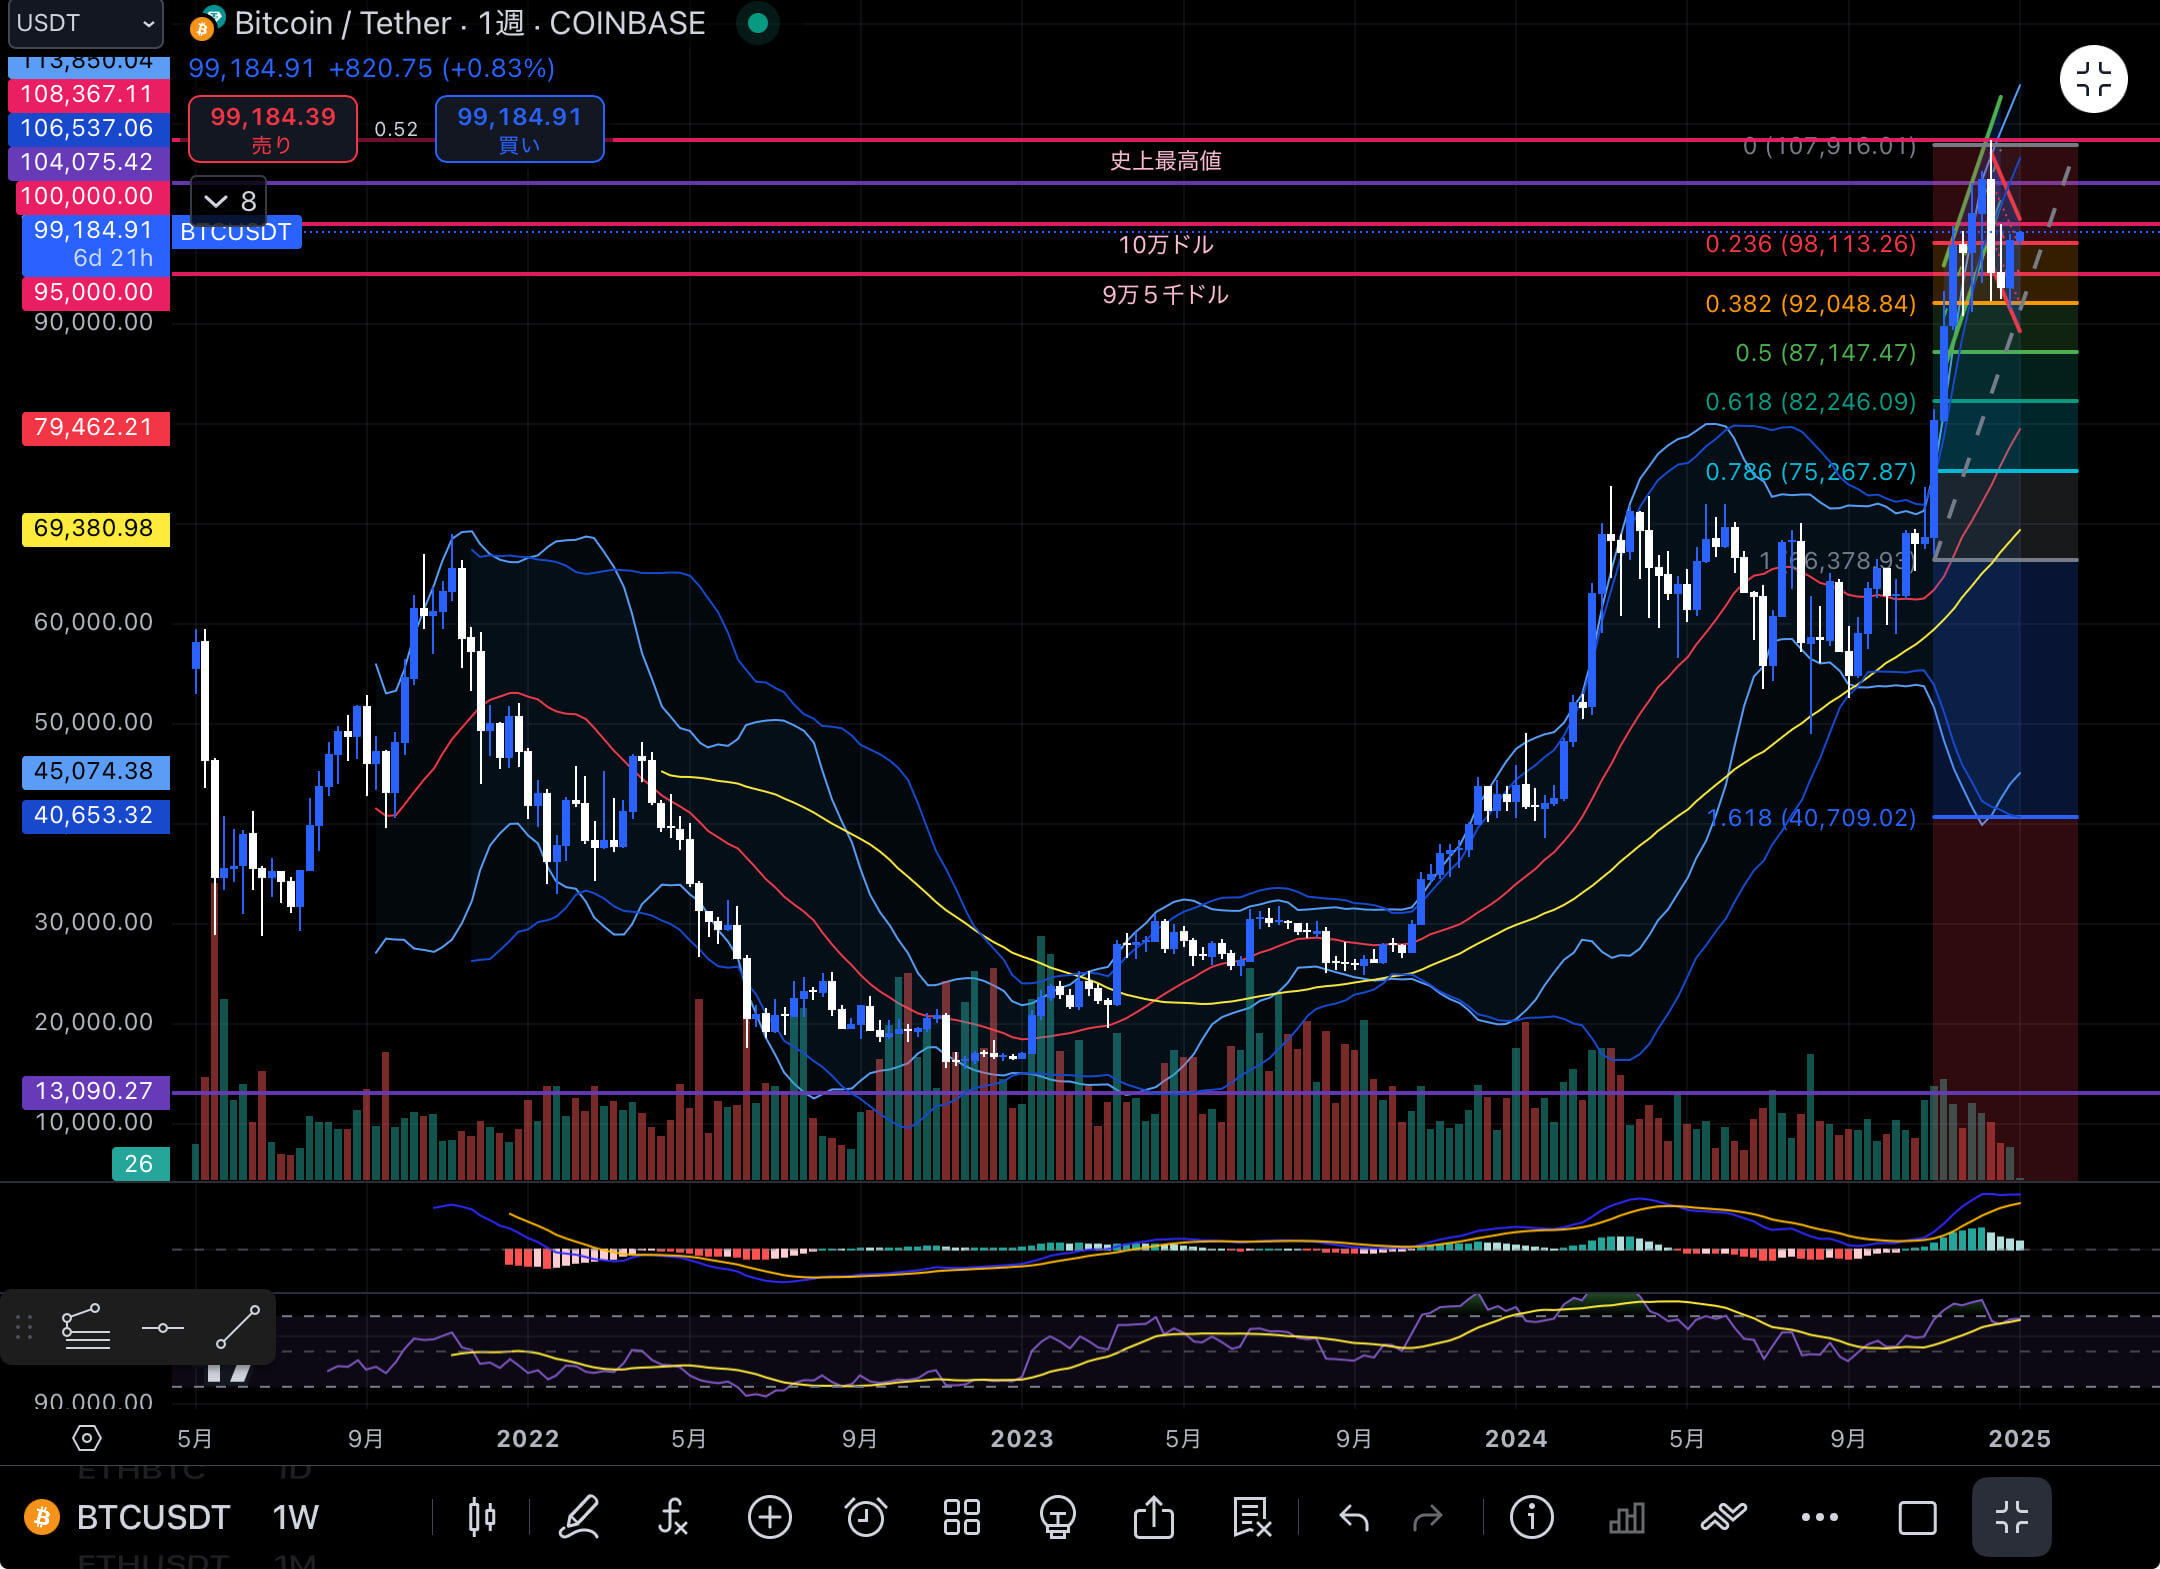2160x1569 pixels.
Task: Create a price alert with alarm clock icon
Action: pos(865,1517)
